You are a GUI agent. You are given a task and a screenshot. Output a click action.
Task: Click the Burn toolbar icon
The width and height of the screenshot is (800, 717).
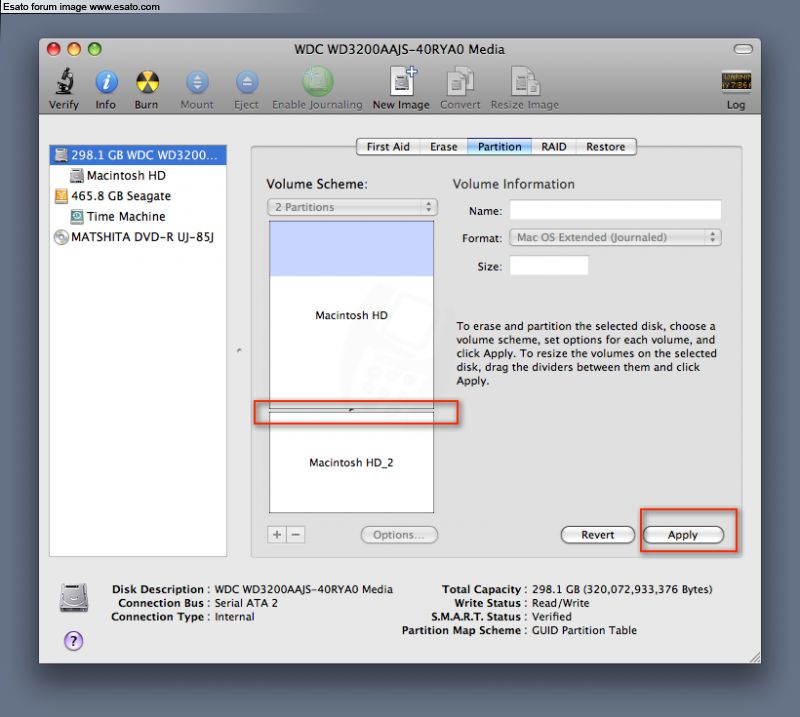[147, 82]
